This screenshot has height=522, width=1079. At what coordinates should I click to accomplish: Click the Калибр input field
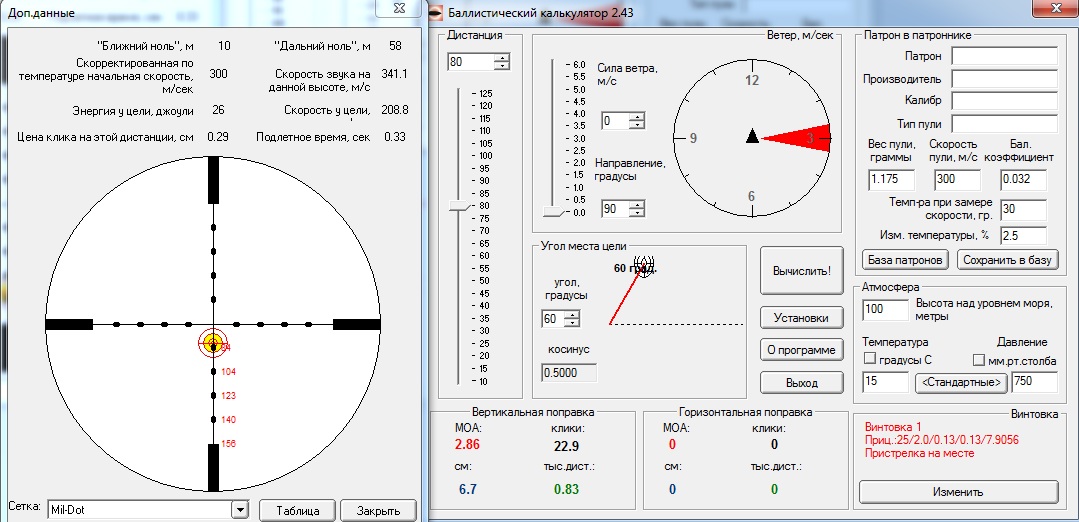(x=1004, y=101)
